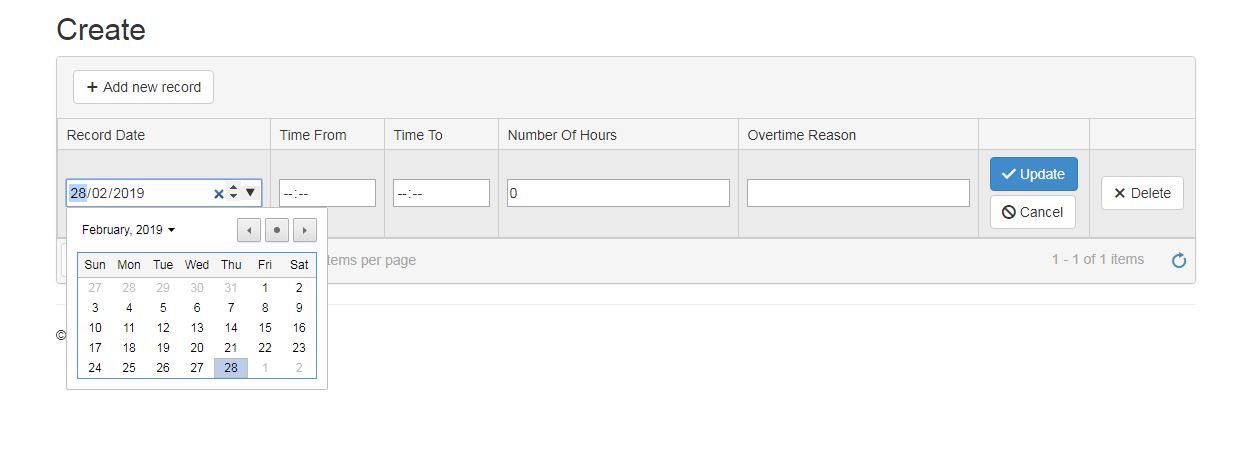Viewport: 1244px width, 465px height.
Task: Toggle the Record Date calendar dropdown arrow
Action: tap(250, 192)
